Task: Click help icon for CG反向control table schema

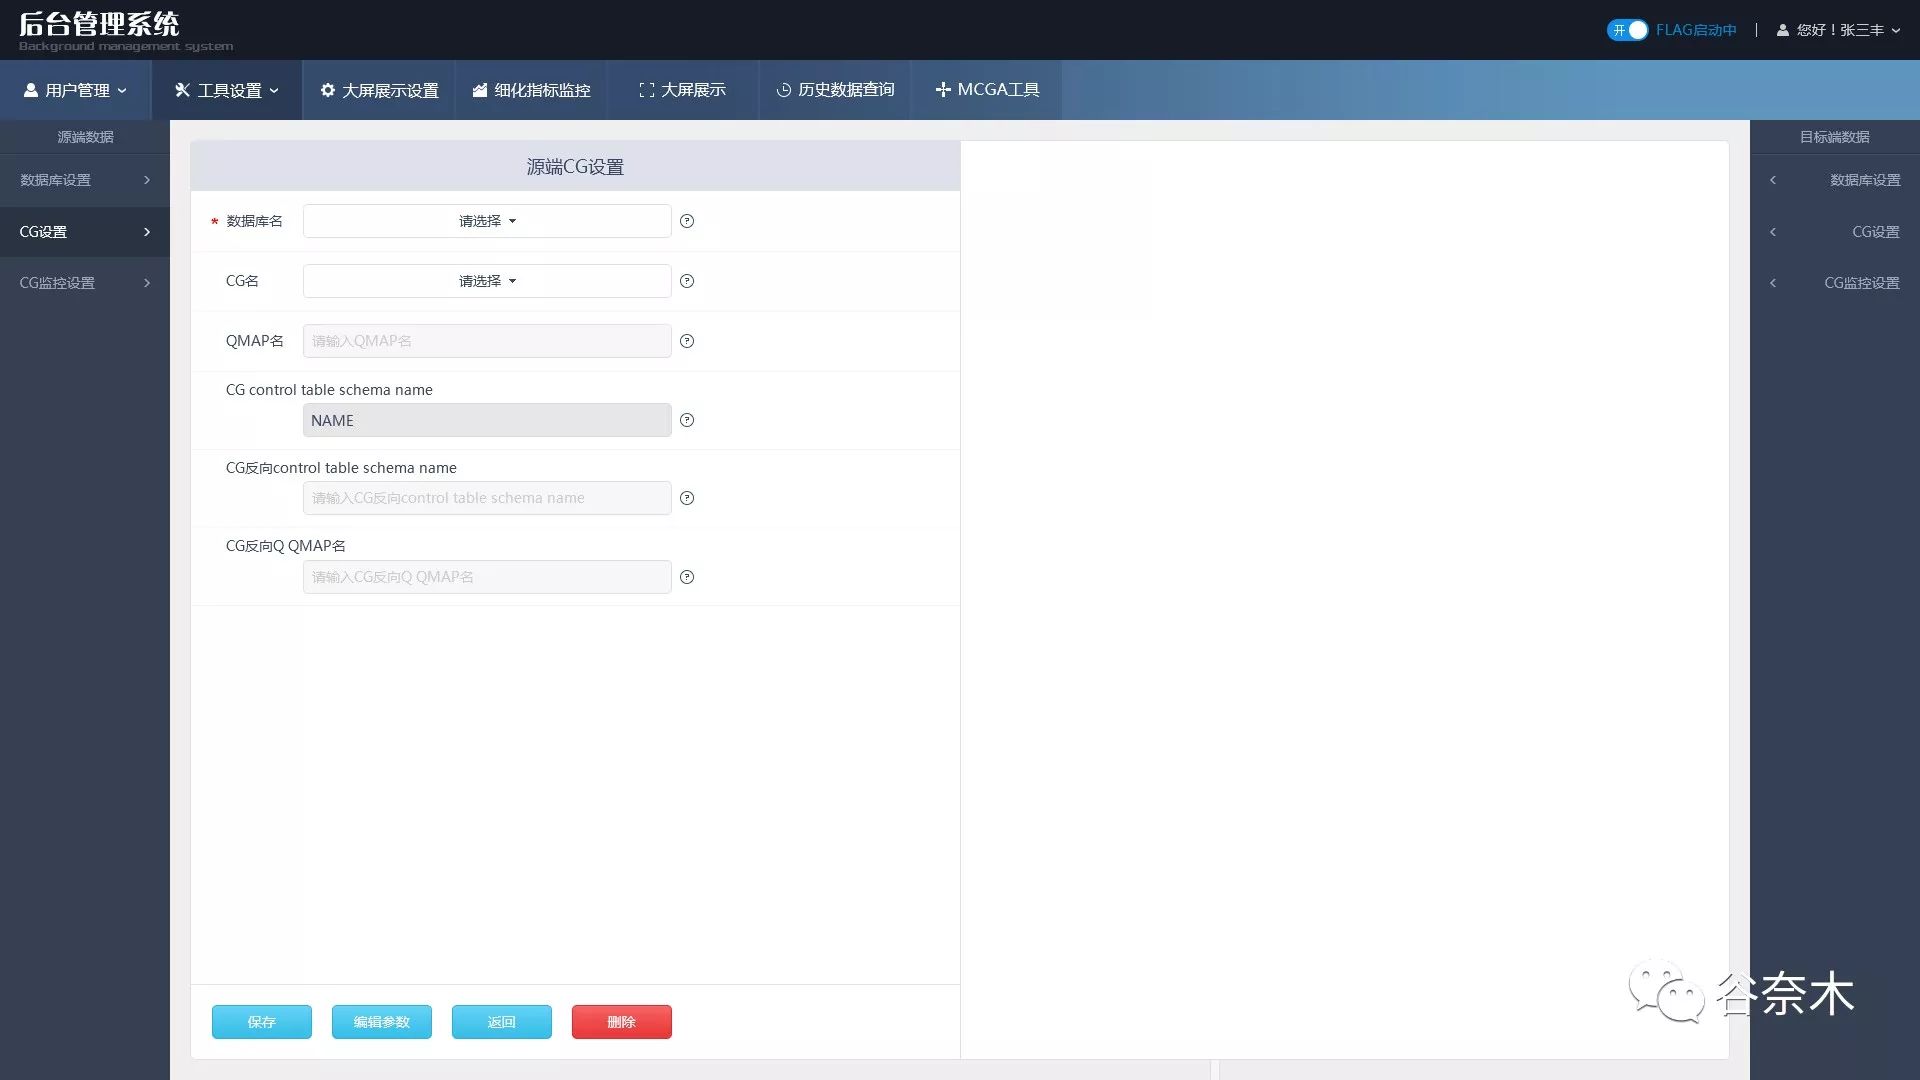Action: pyautogui.click(x=687, y=498)
